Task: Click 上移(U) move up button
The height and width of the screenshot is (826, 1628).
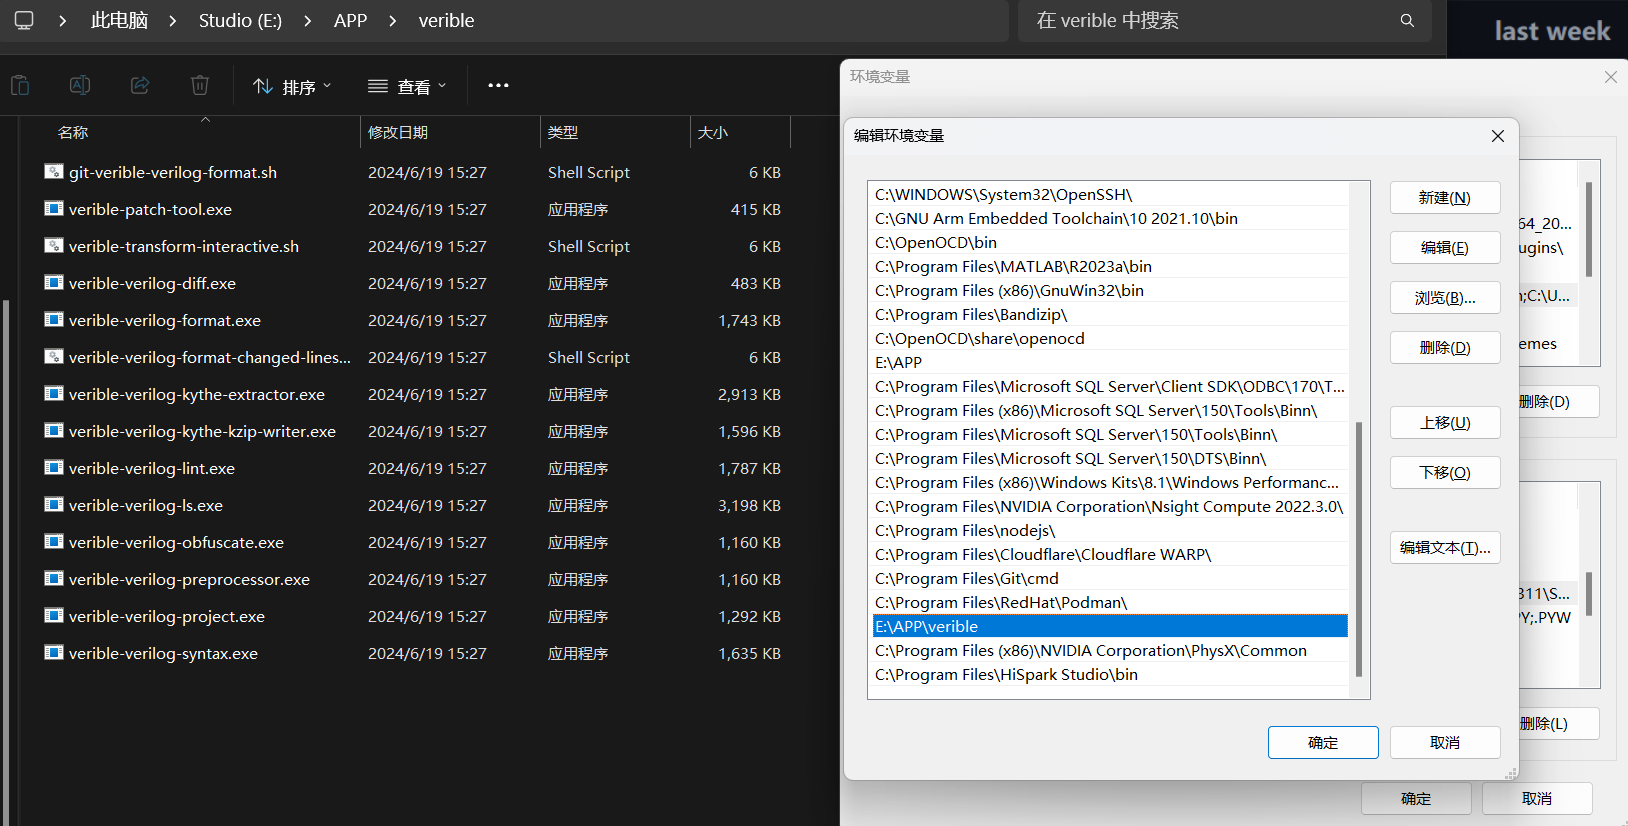Action: (x=1445, y=423)
